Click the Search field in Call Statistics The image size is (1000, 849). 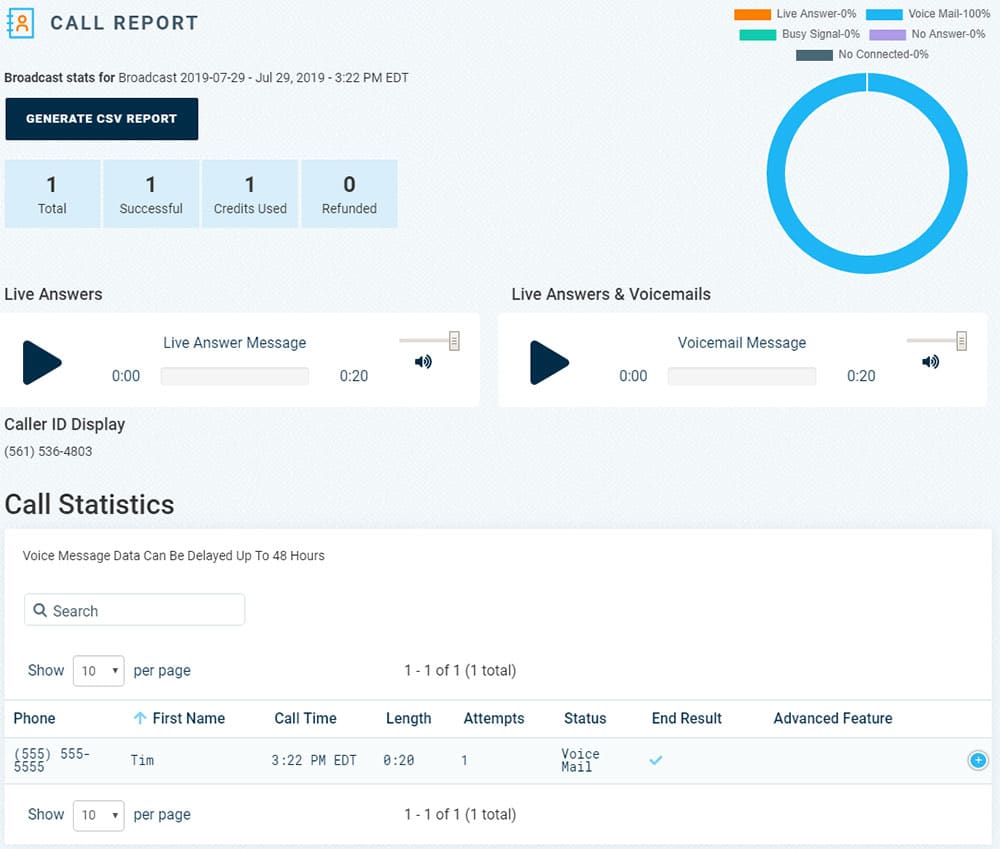tap(135, 610)
